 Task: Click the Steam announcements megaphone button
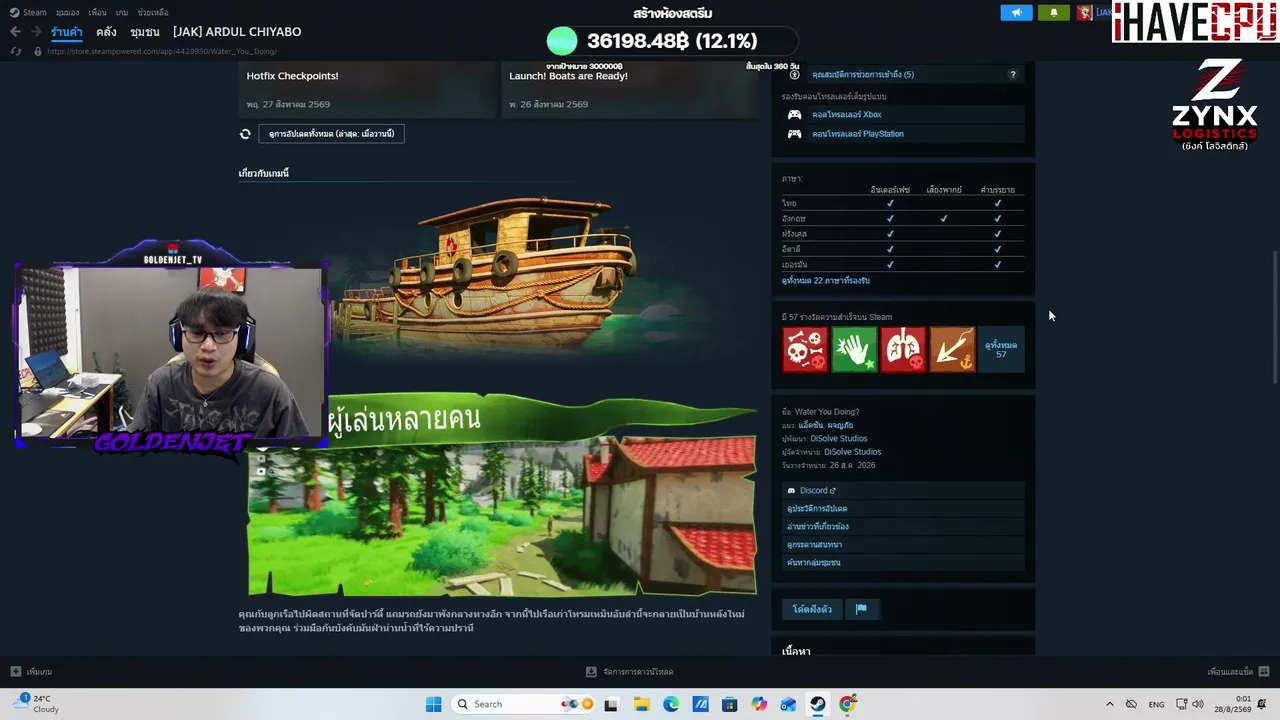pyautogui.click(x=1016, y=13)
